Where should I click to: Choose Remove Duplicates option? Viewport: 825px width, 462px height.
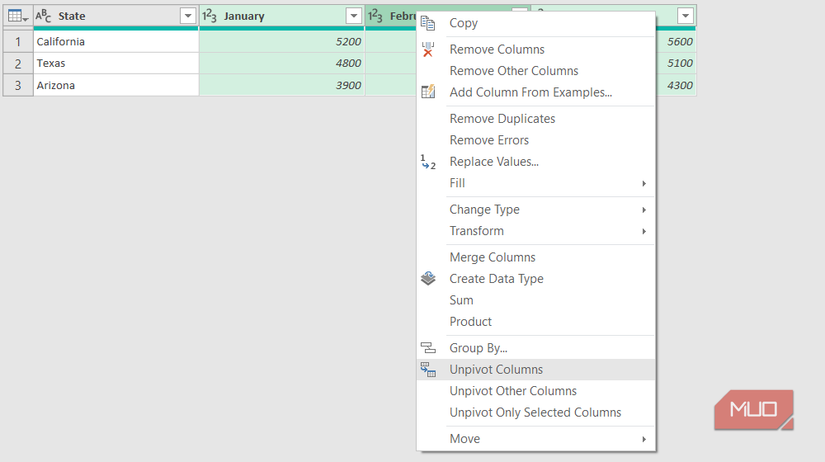coord(502,119)
